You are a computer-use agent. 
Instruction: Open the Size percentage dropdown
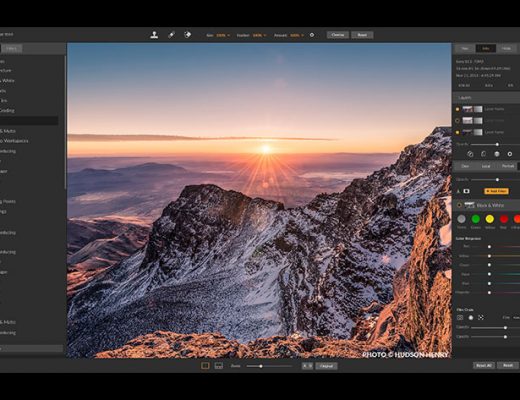coord(223,35)
